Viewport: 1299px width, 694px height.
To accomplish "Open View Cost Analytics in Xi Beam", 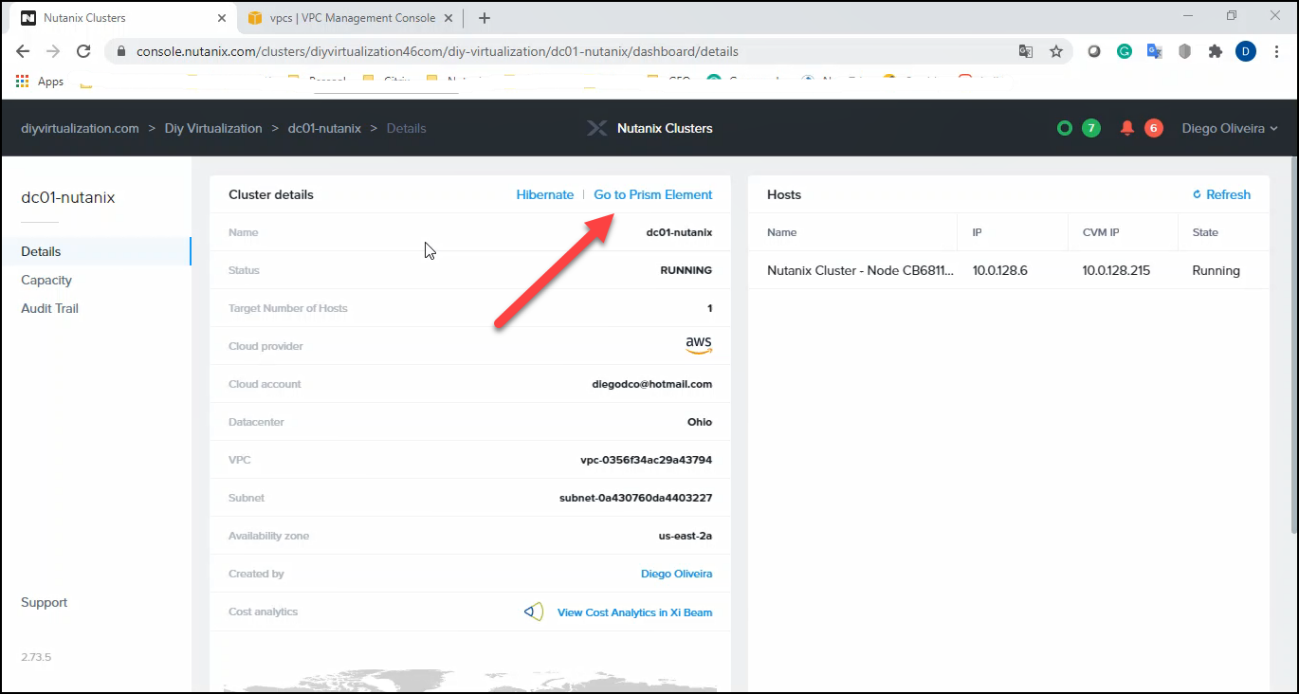I will (634, 612).
